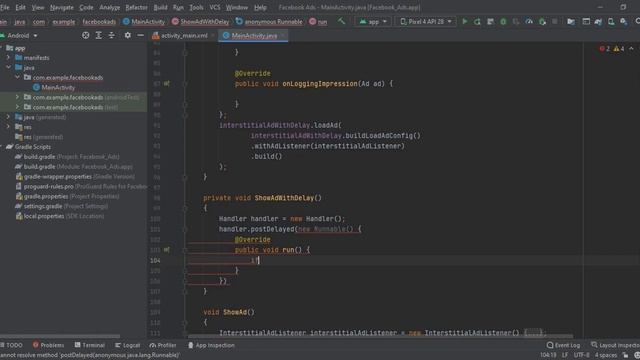The image size is (640, 360).
Task: Open AVD Manager device icon
Action: tap(611, 22)
